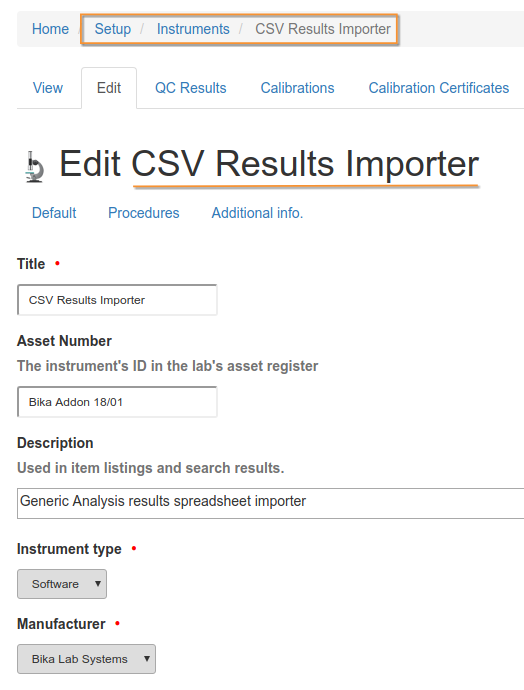Navigate to the Instruments breadcrumb
This screenshot has width=524, height=690.
coord(193,29)
